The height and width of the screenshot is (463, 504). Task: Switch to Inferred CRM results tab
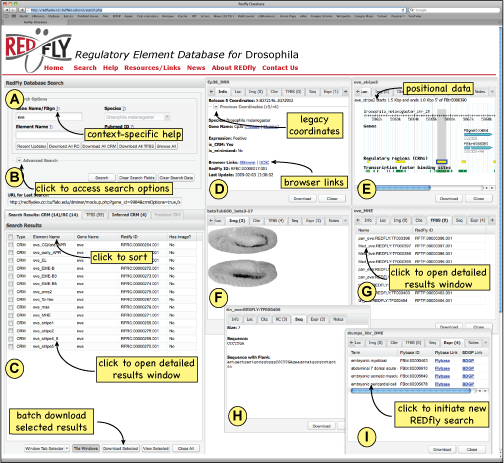pyautogui.click(x=129, y=215)
